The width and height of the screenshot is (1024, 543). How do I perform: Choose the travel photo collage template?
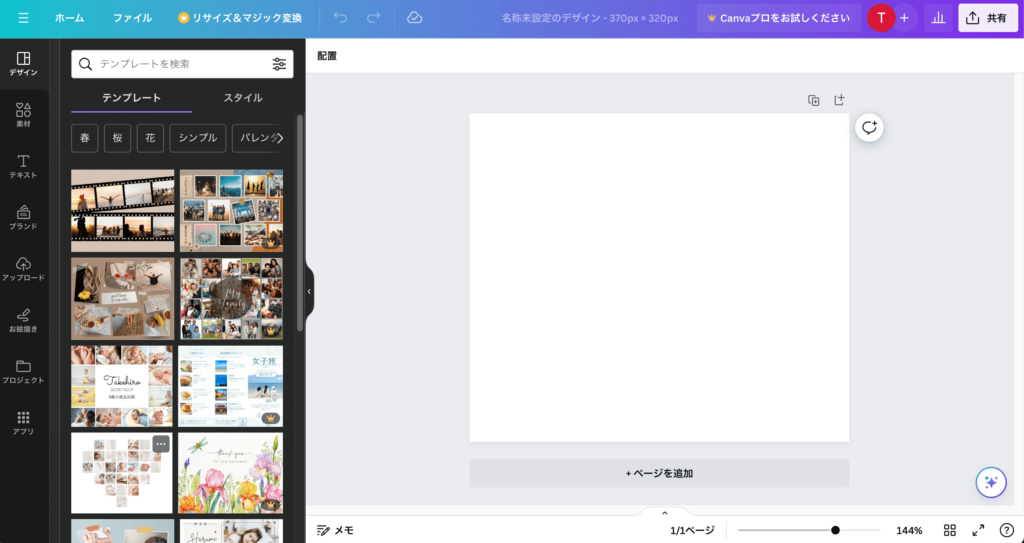(231, 211)
